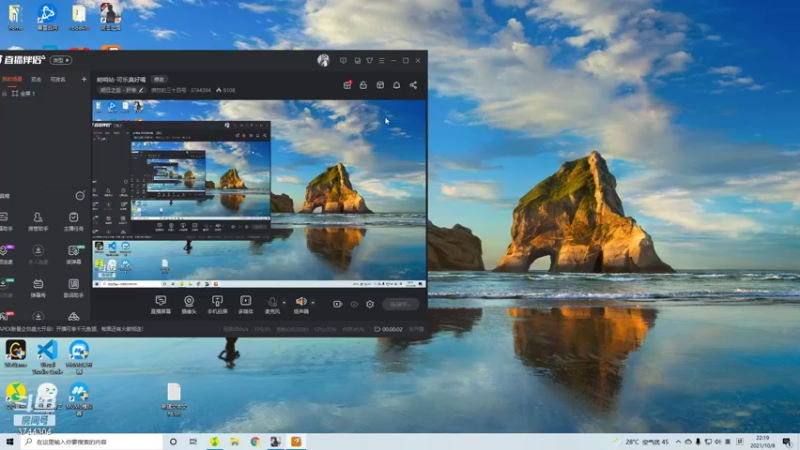This screenshot has width=800, height=450.
Task: Open the notification bell
Action: (x=396, y=85)
